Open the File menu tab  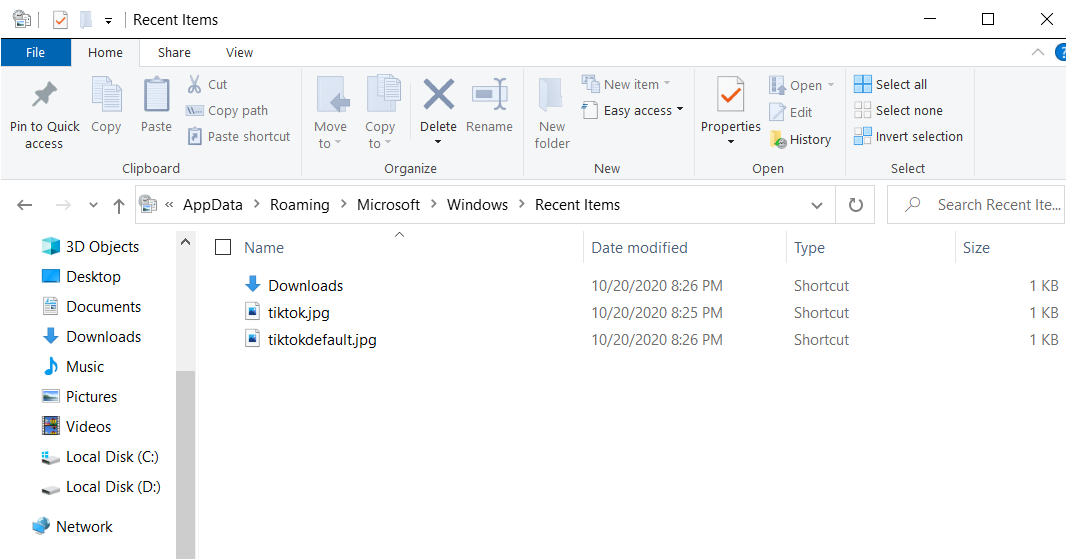[35, 53]
